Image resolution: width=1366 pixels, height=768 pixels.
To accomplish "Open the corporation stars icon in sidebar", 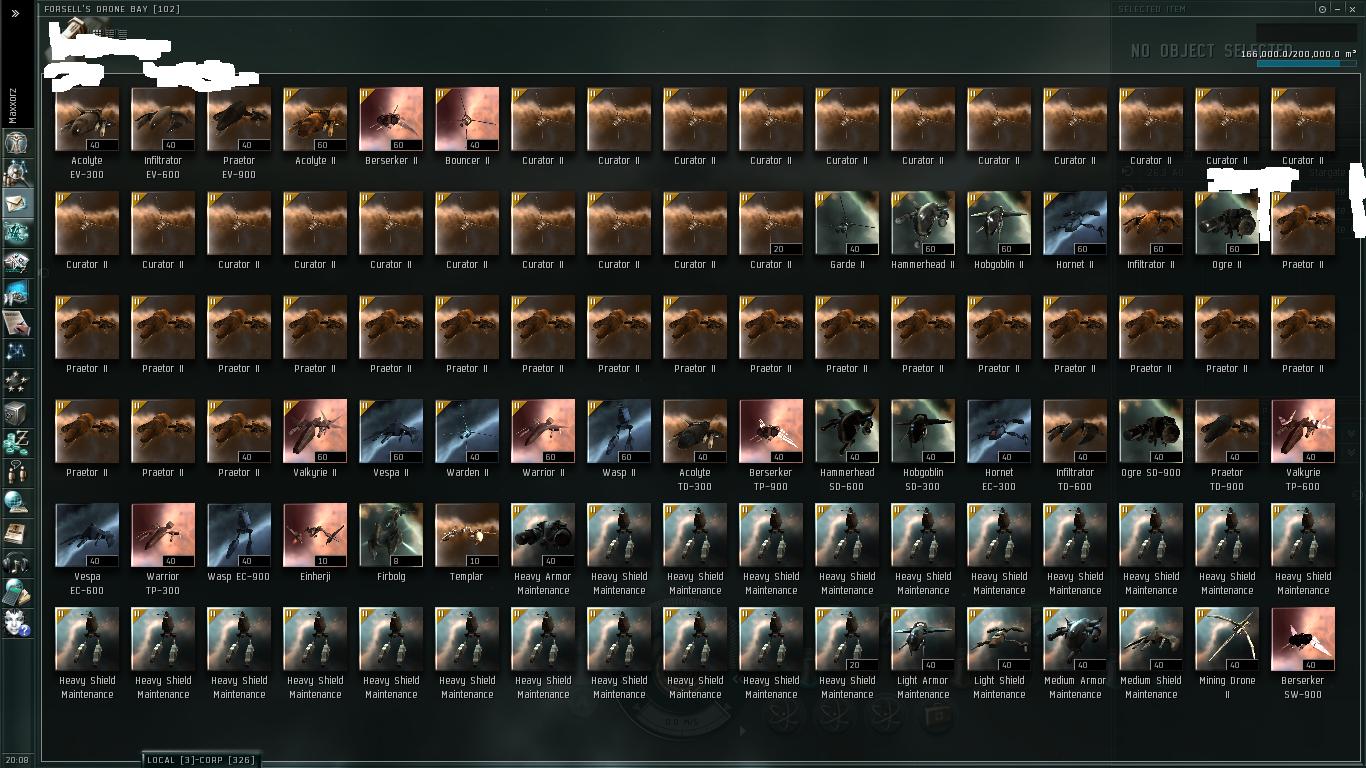I will point(15,382).
